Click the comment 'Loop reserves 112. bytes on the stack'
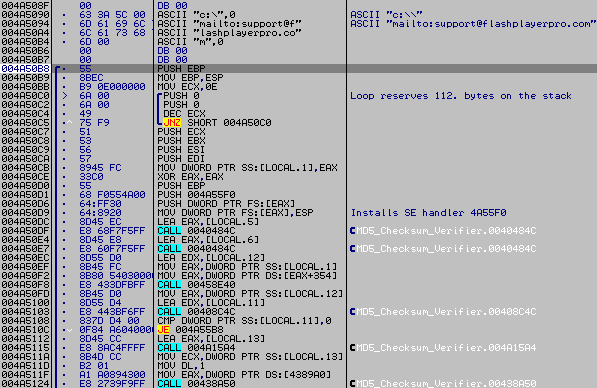 (x=461, y=96)
